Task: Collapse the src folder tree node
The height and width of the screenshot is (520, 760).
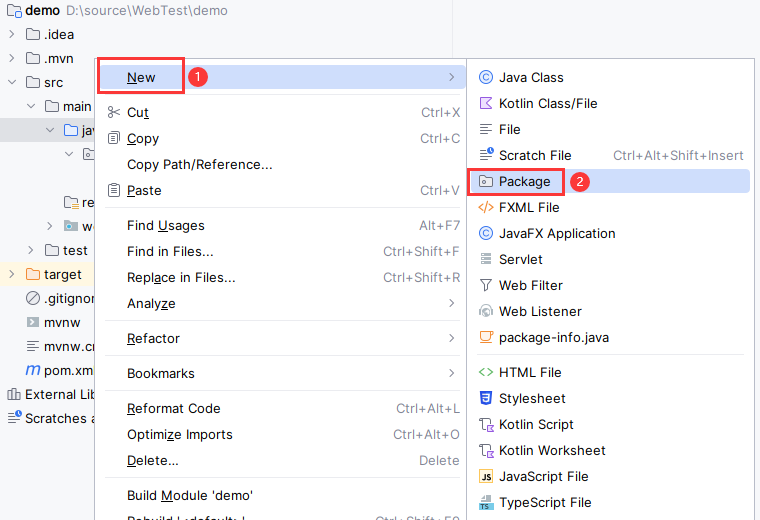Action: pos(12,83)
